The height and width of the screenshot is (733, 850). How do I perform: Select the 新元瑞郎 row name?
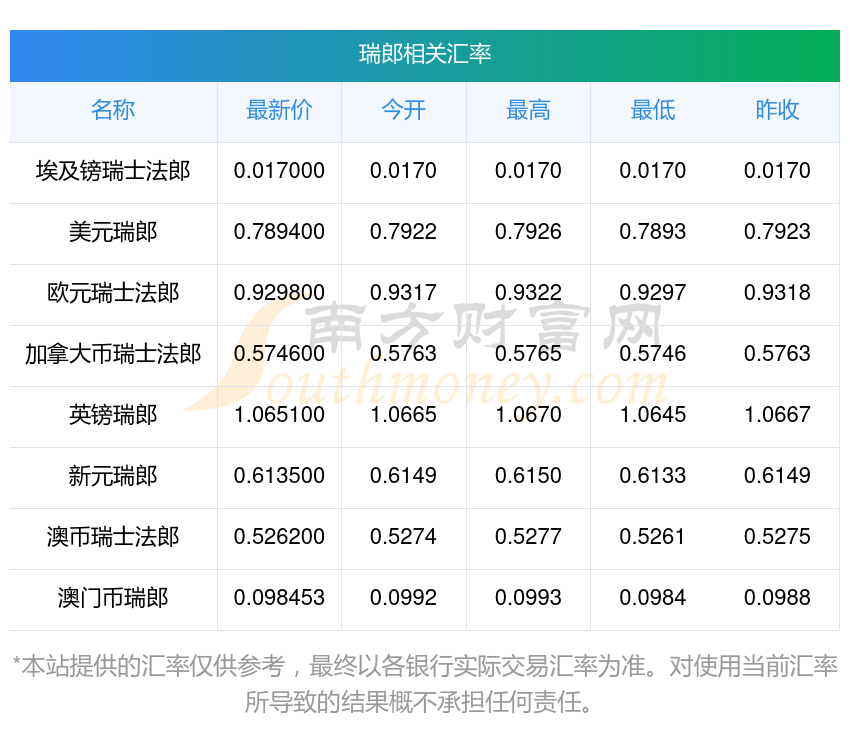click(113, 476)
